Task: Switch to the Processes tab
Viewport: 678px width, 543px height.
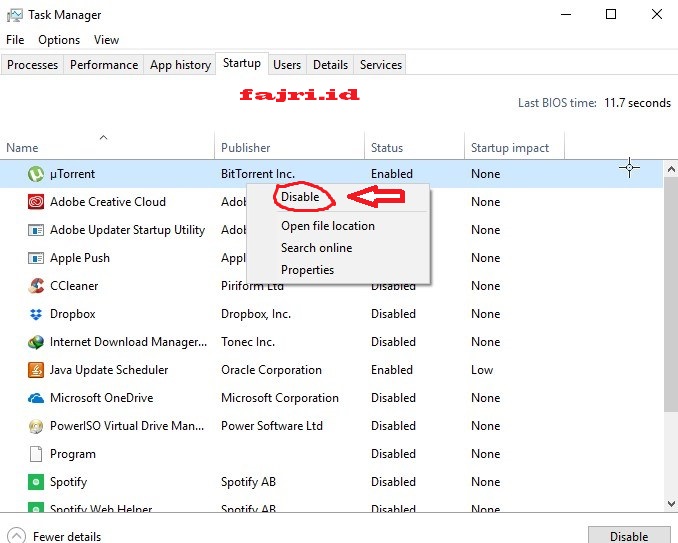Action: coord(32,65)
